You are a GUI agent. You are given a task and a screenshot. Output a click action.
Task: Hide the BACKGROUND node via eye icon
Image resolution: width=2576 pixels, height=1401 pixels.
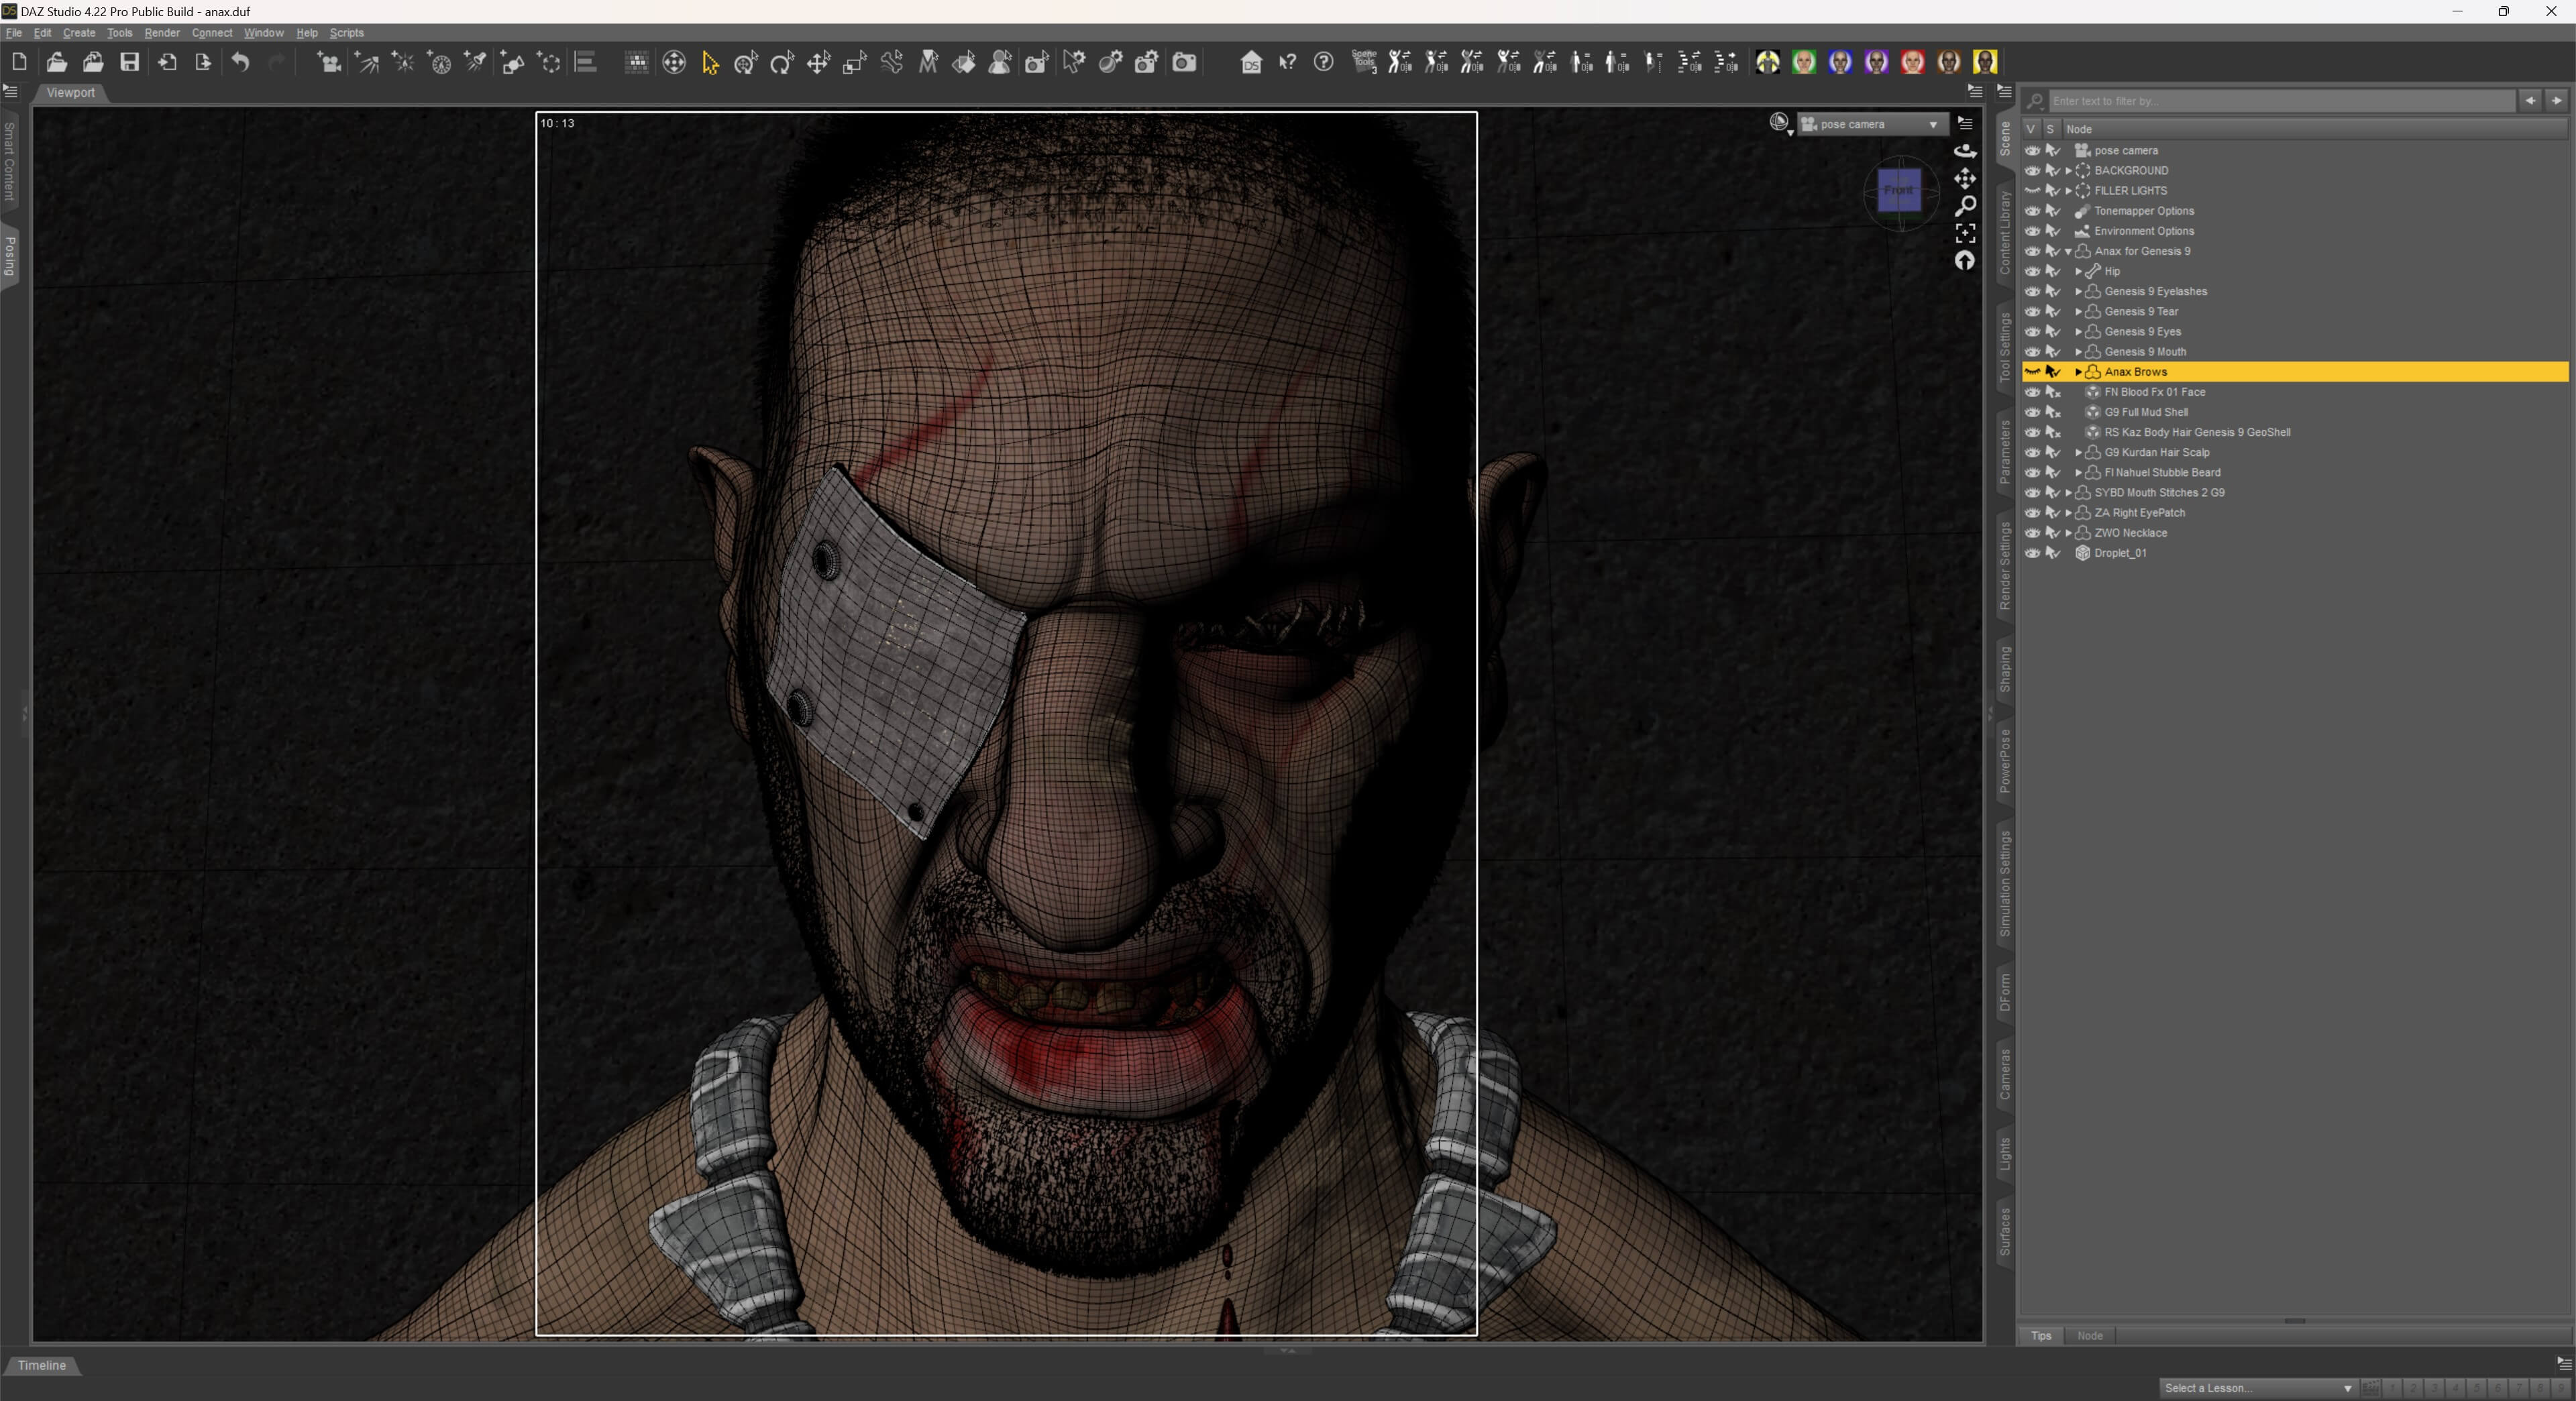point(2032,170)
